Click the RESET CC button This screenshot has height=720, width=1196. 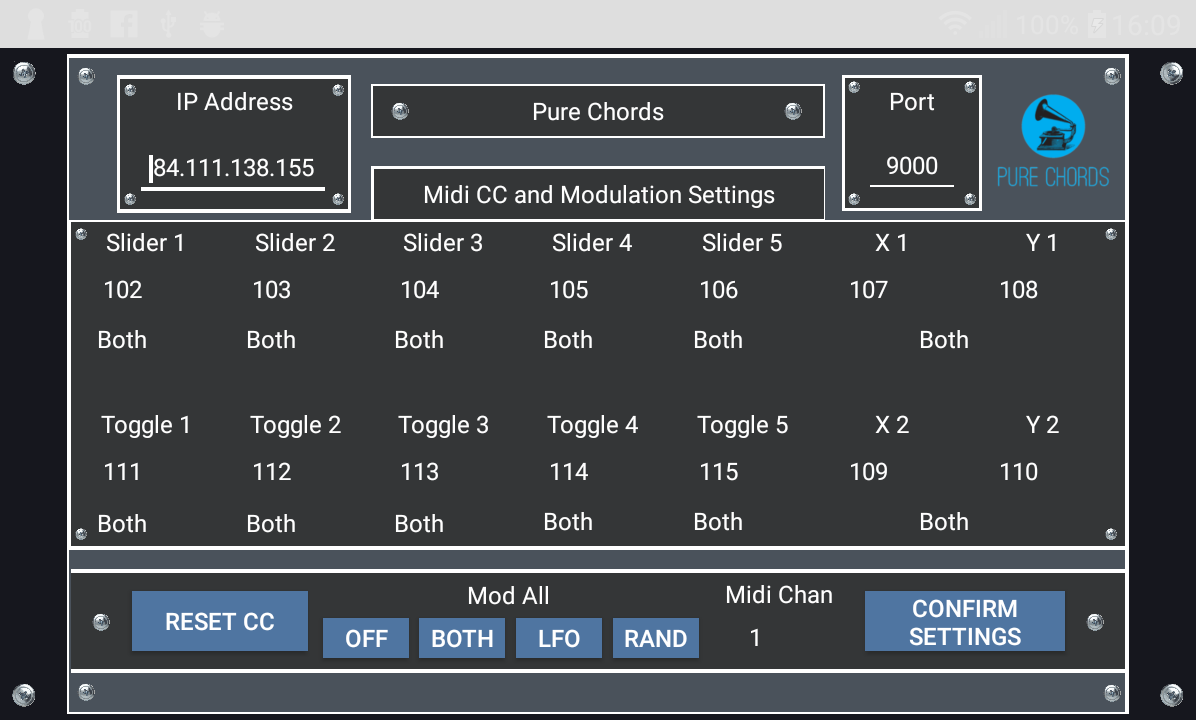pyautogui.click(x=220, y=621)
